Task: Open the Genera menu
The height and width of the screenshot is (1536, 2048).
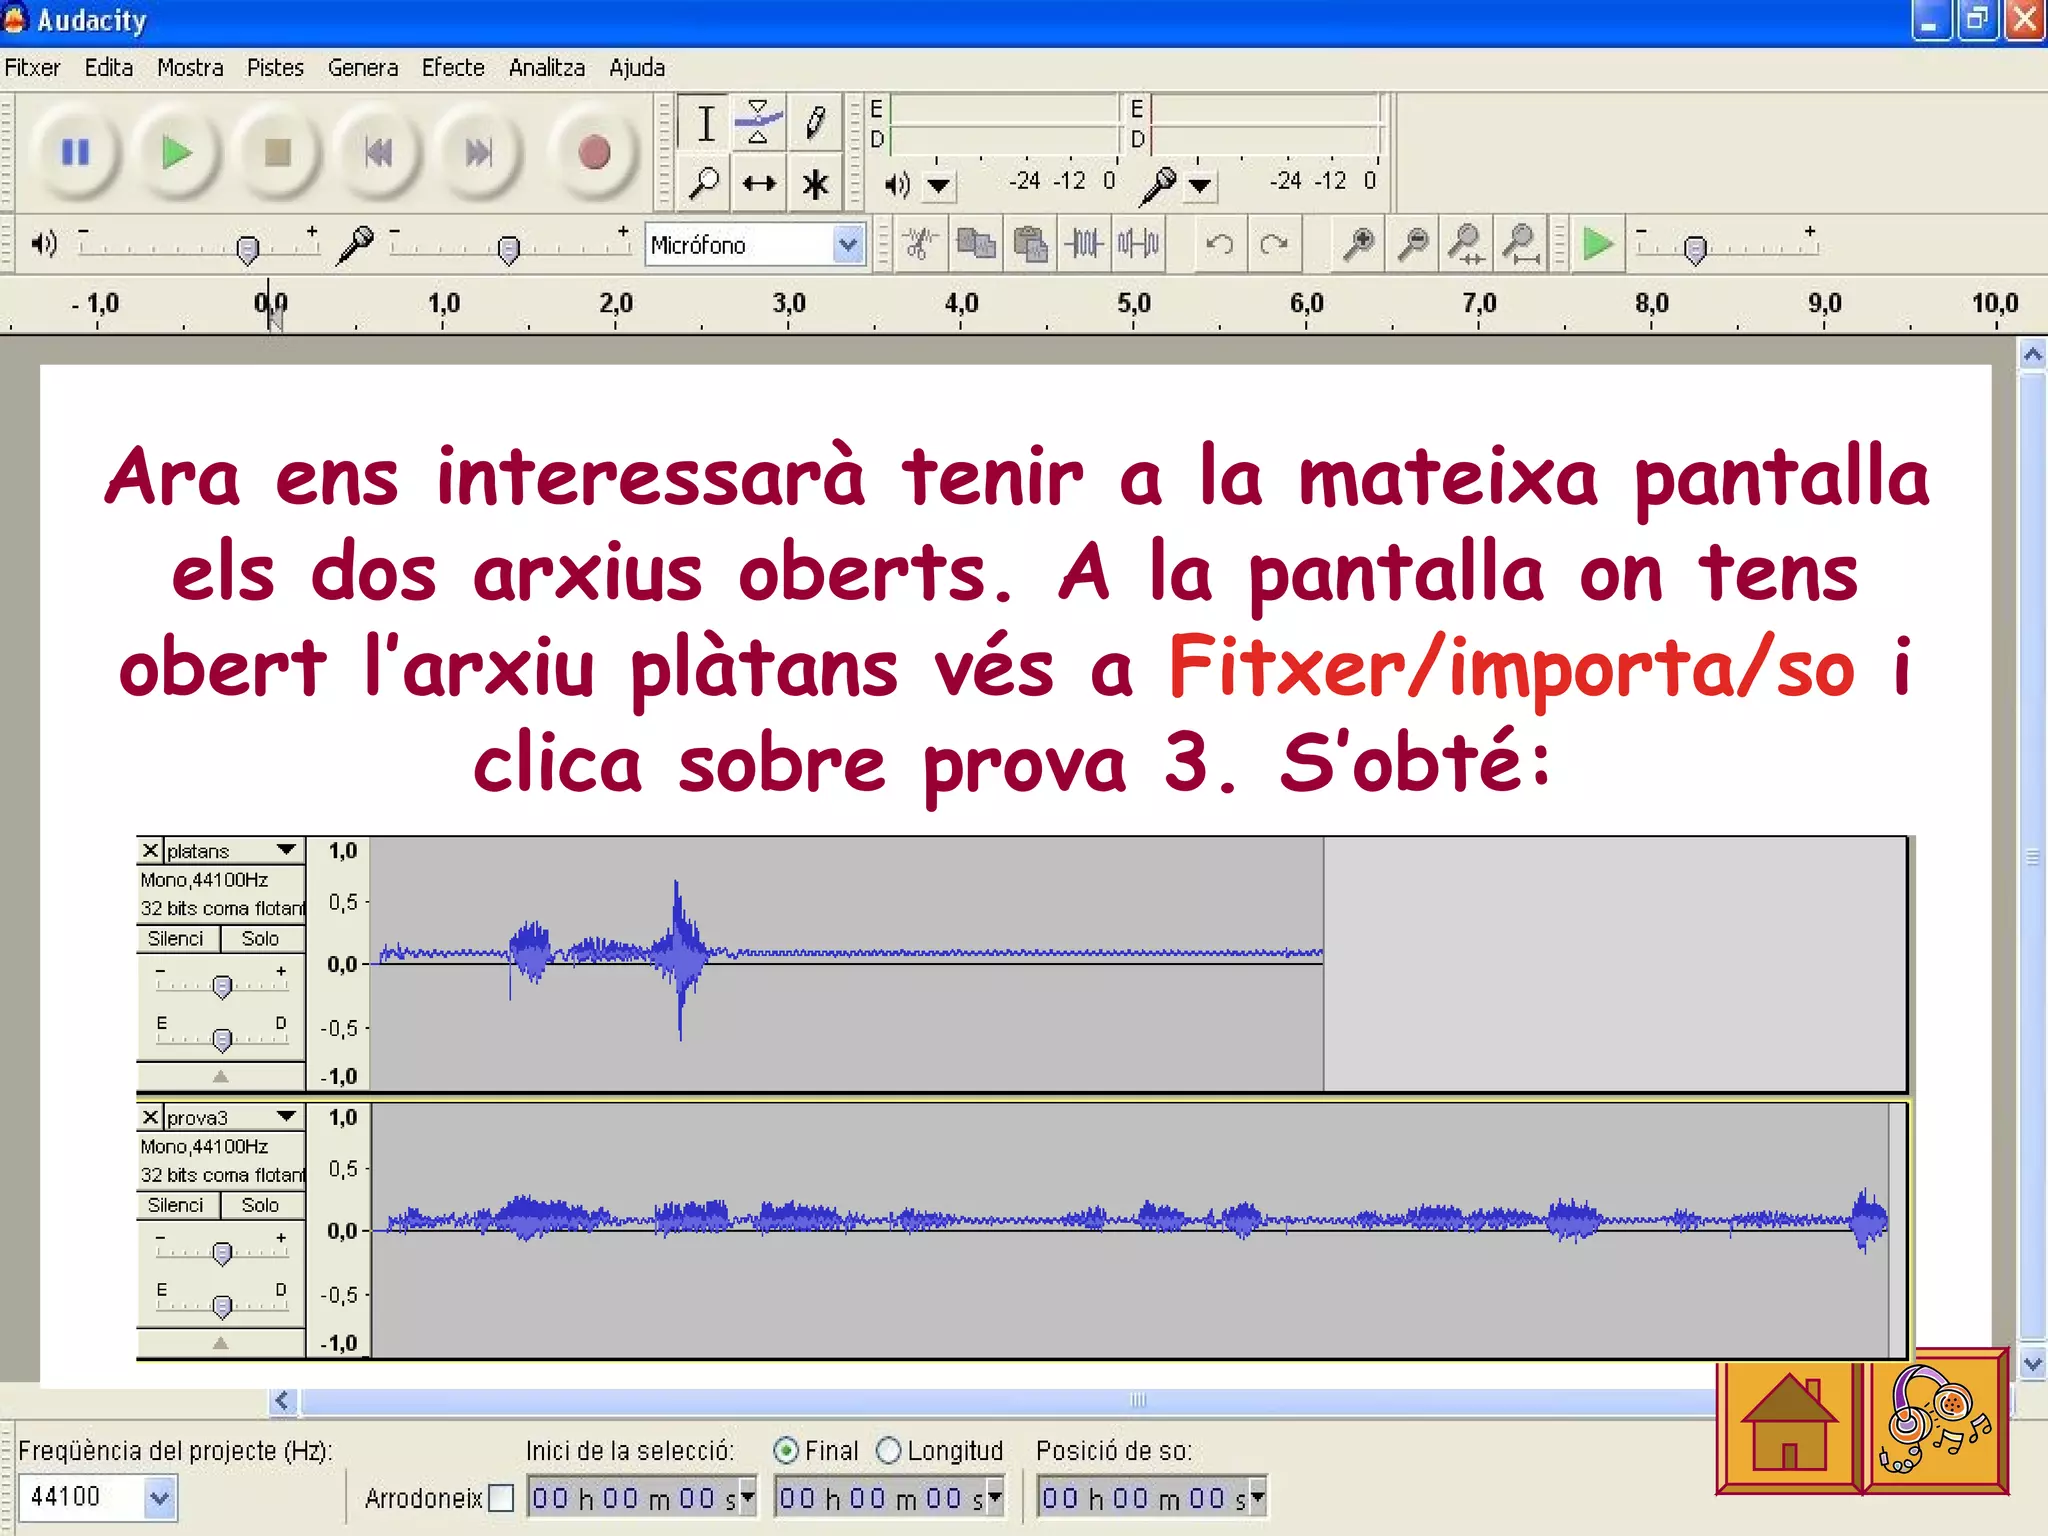Action: click(363, 68)
